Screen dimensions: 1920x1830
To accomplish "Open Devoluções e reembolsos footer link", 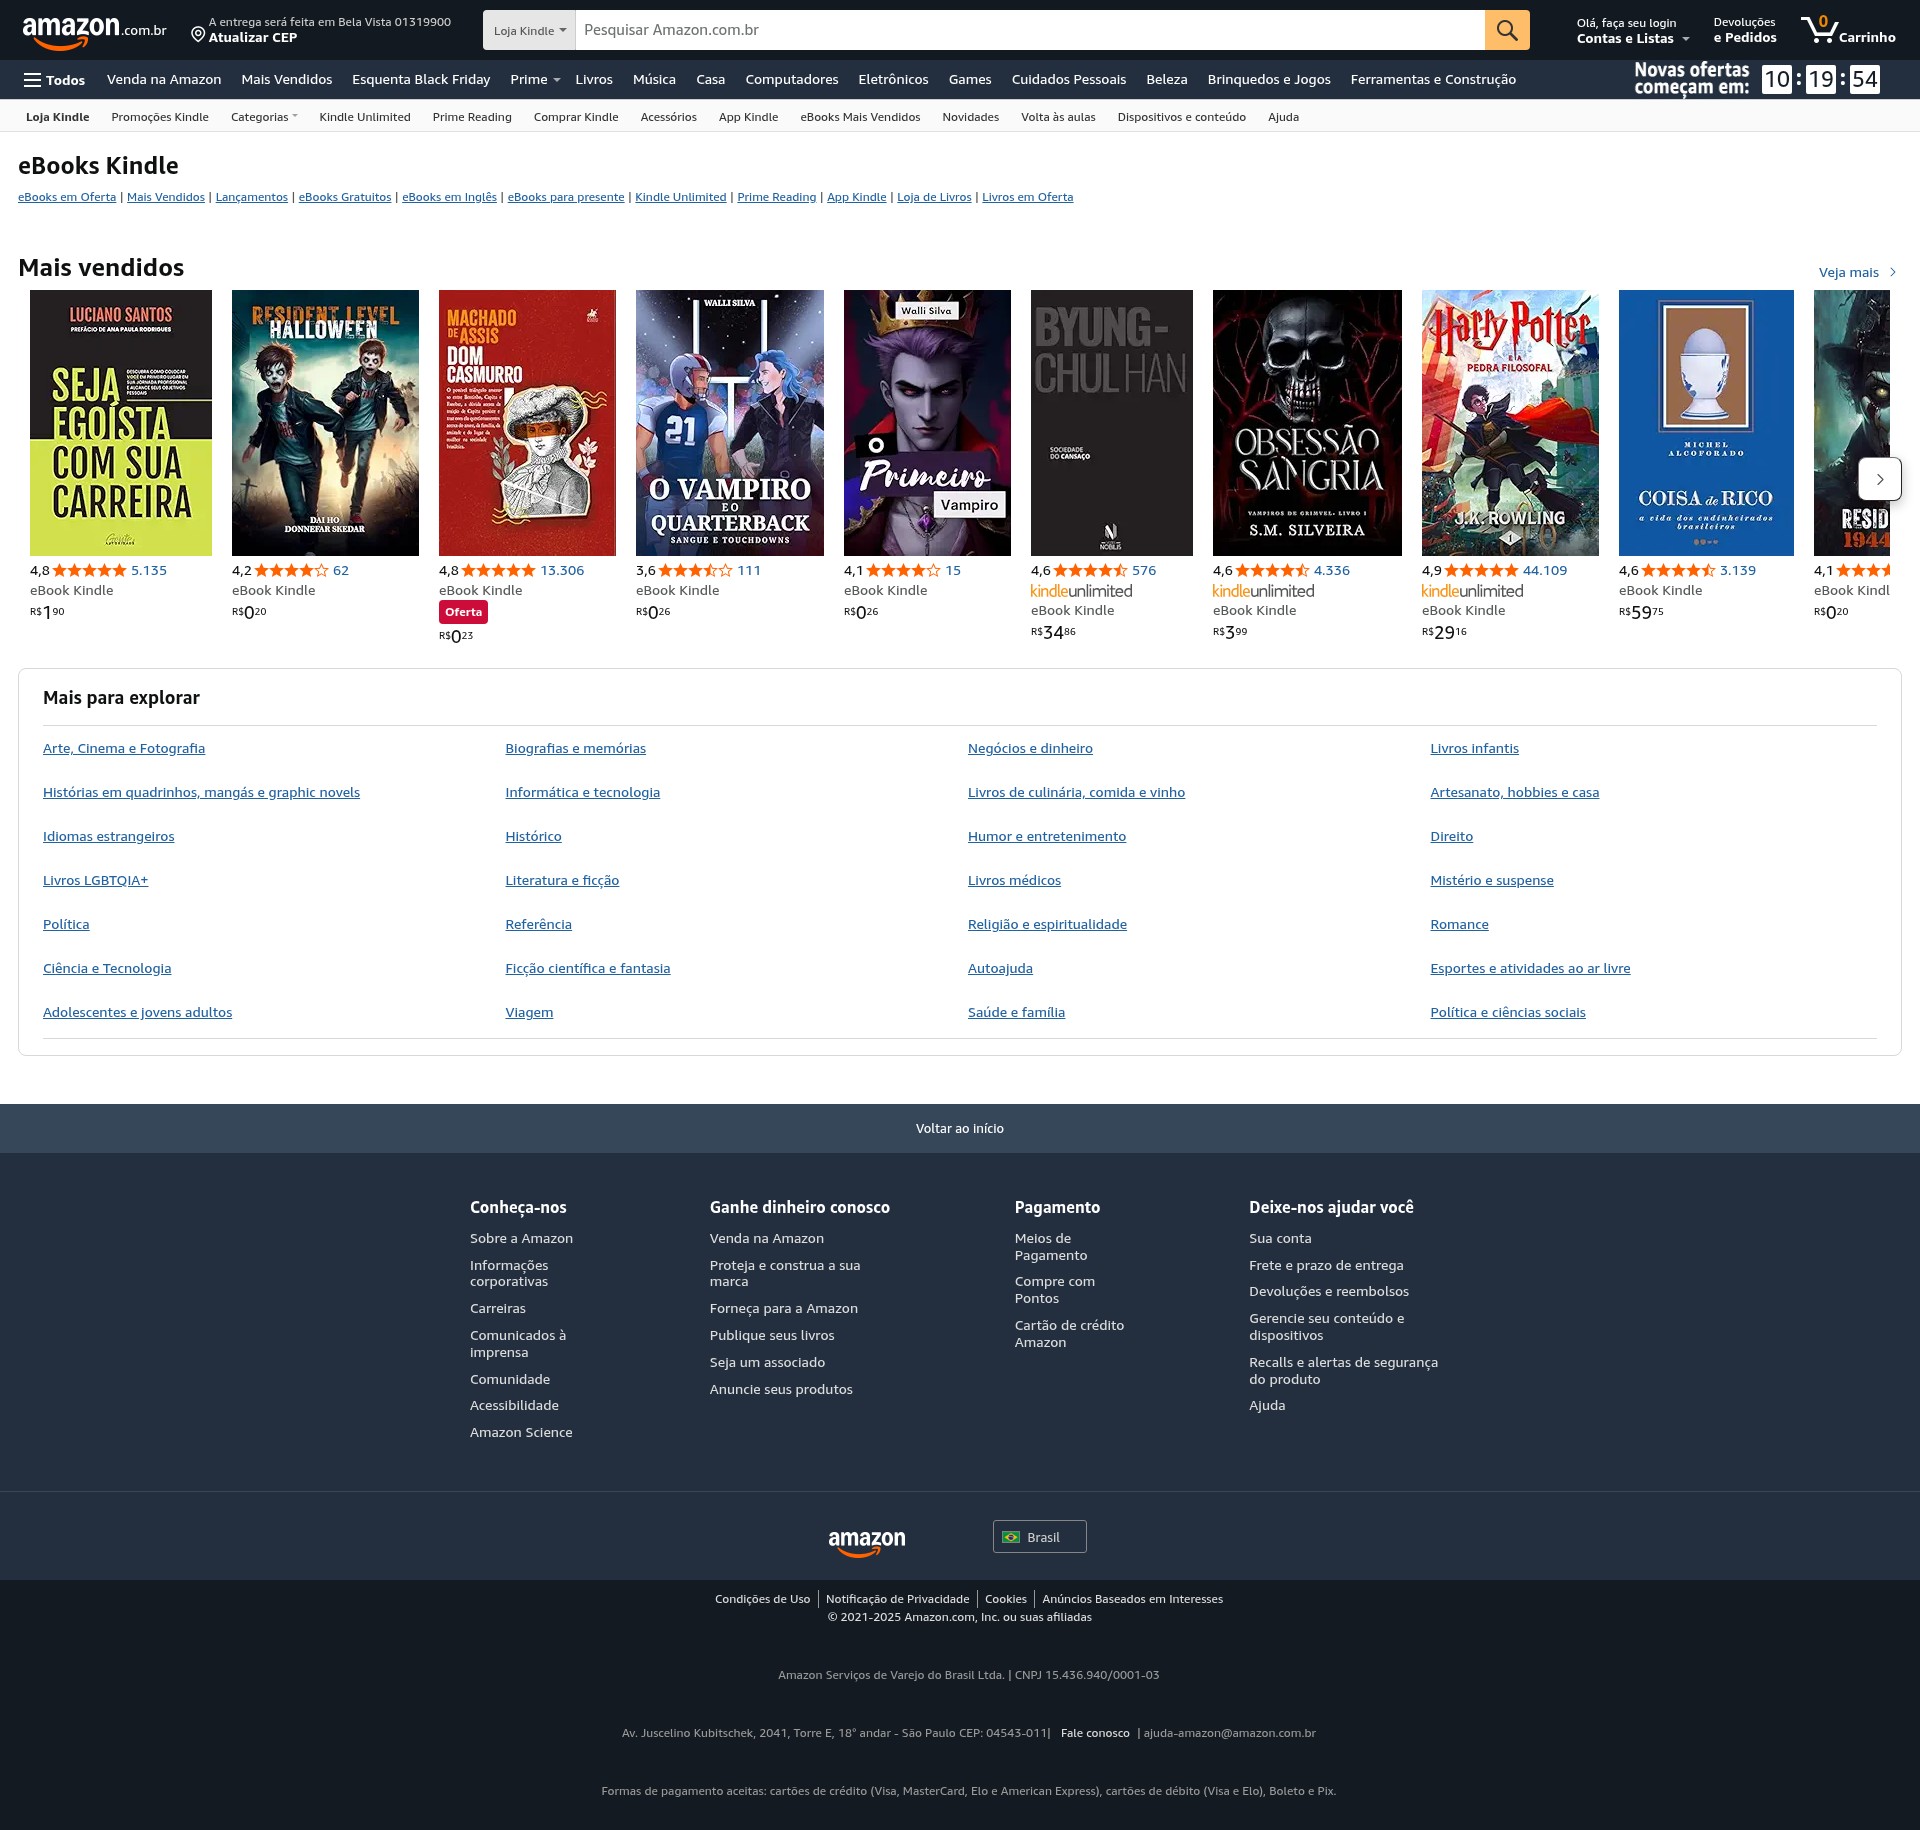I will pos(1329,1292).
